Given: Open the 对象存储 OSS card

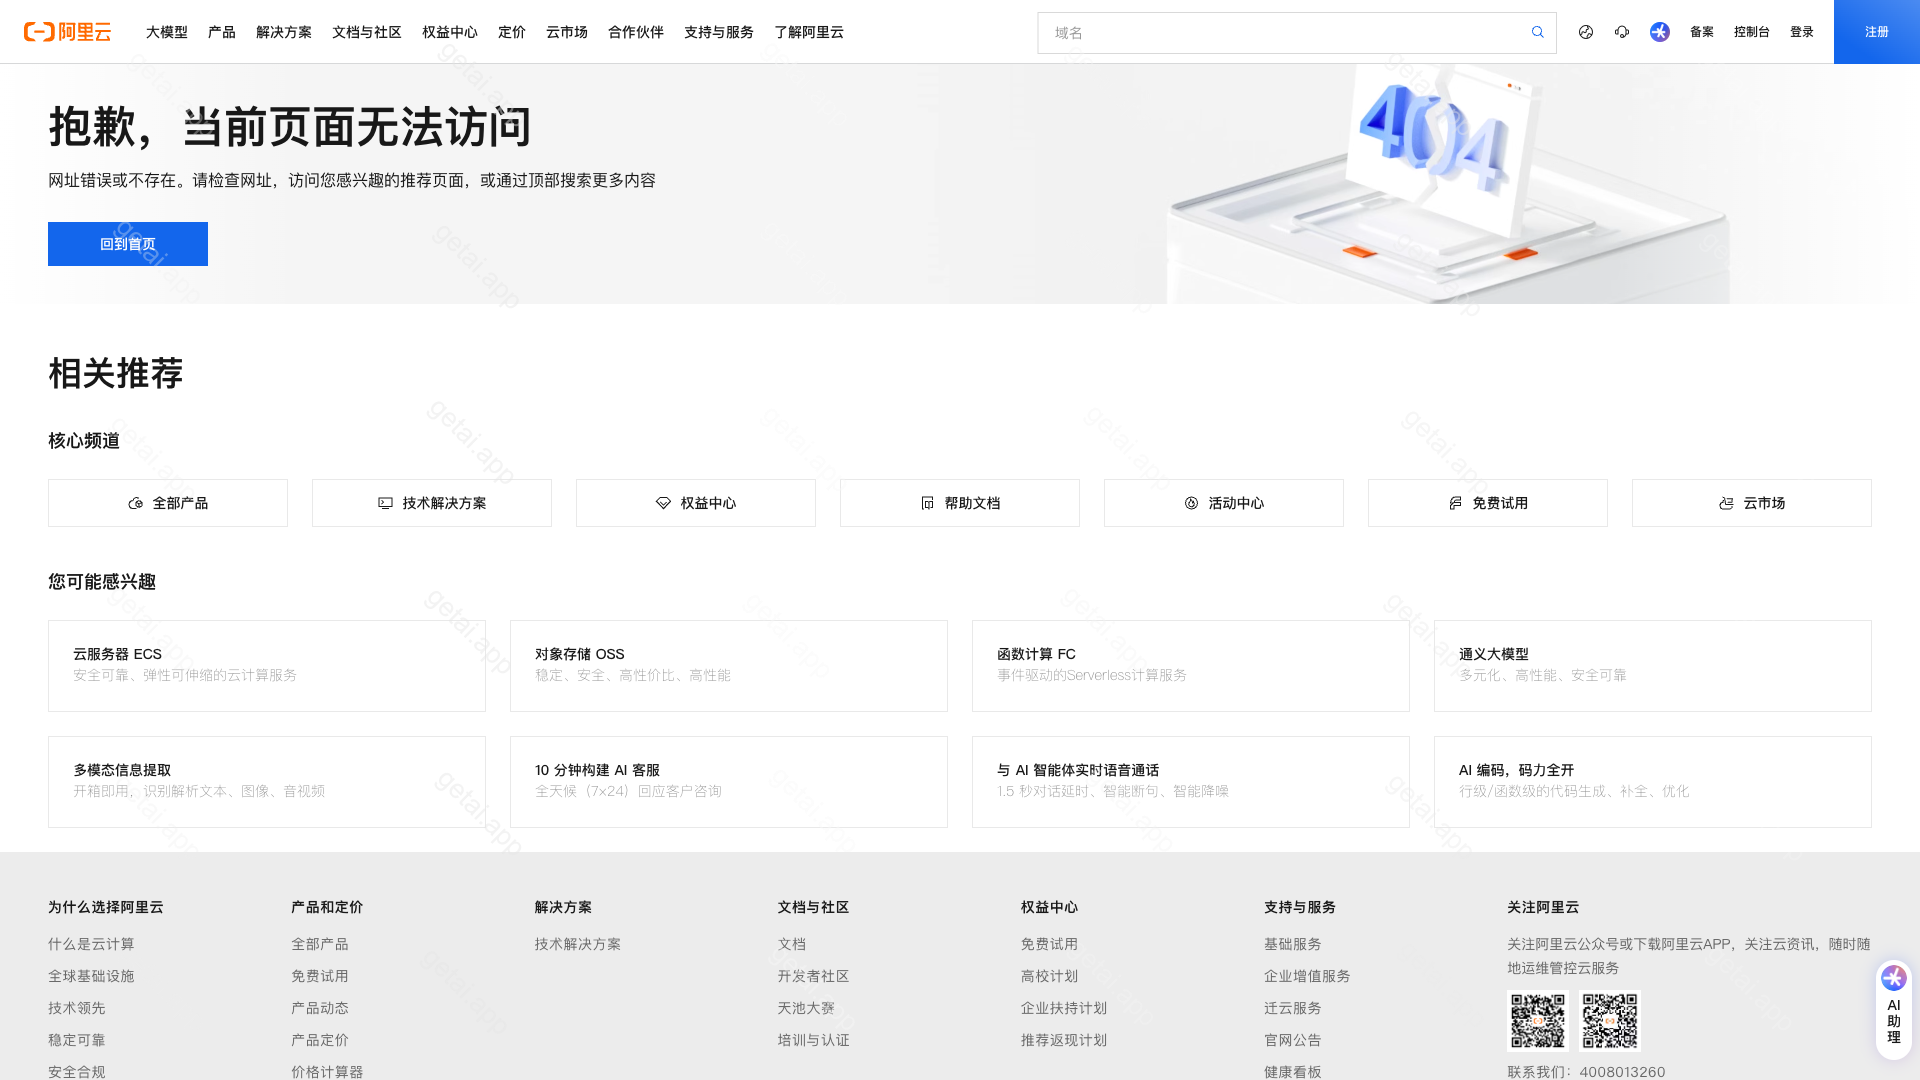Looking at the screenshot, I should [729, 666].
